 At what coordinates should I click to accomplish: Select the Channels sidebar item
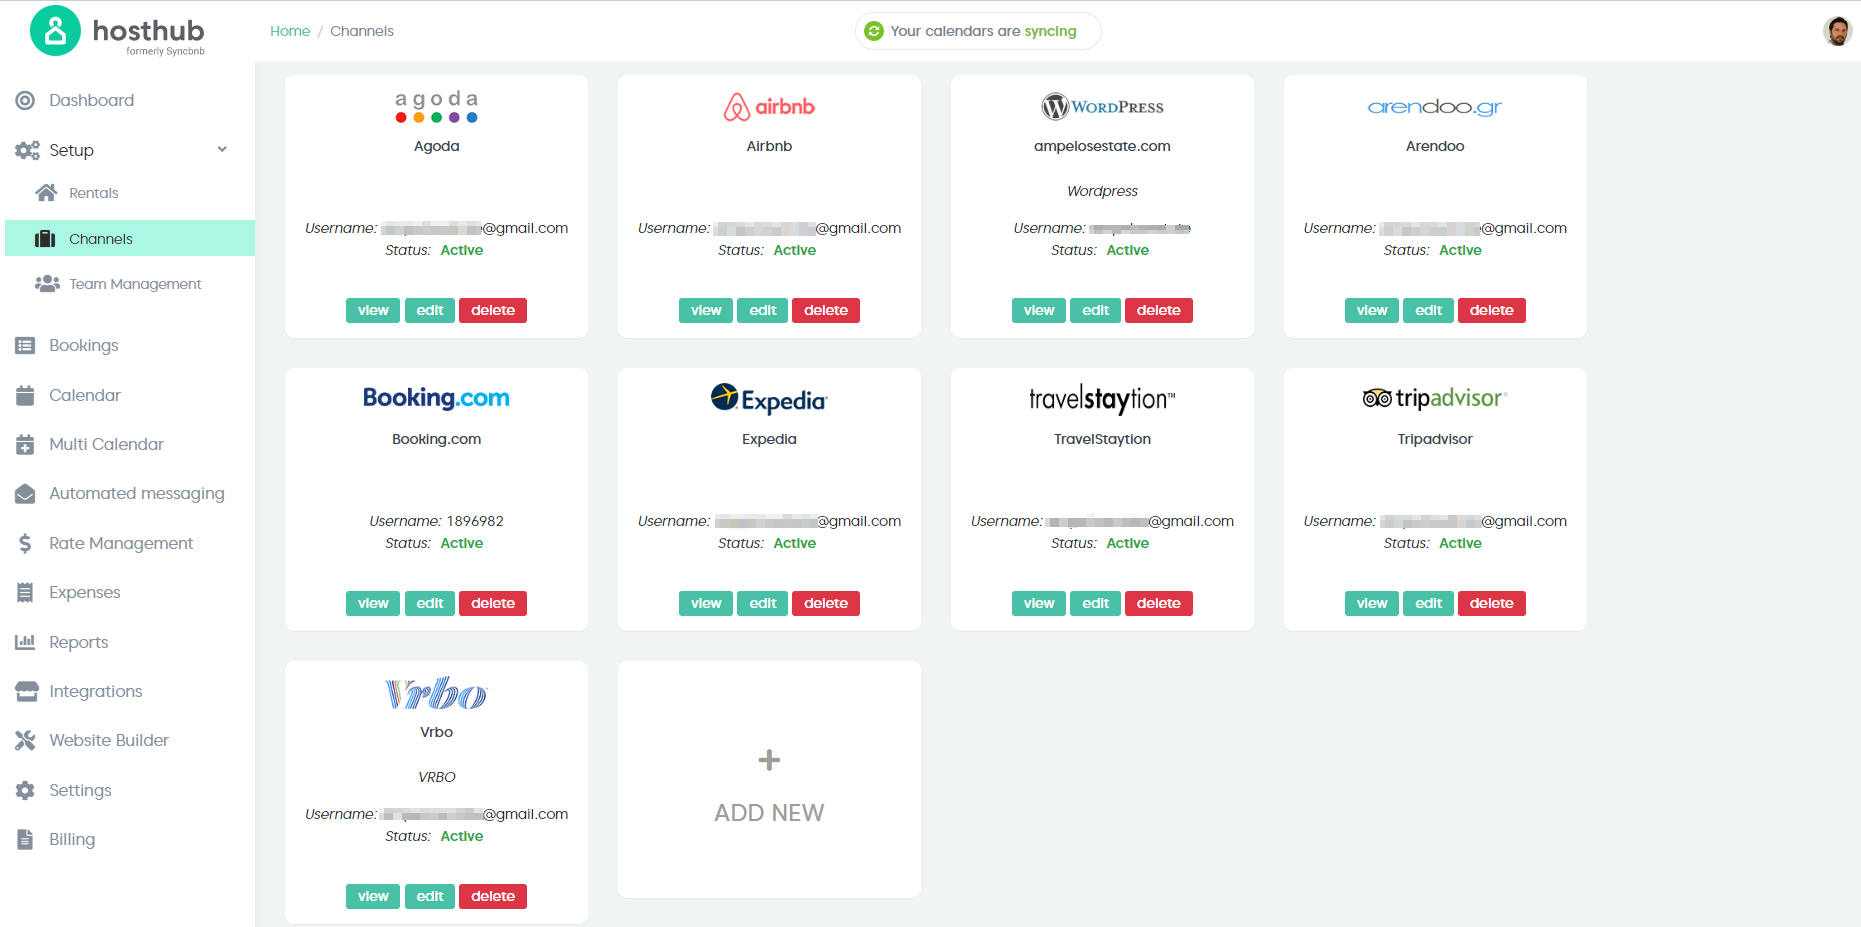click(x=130, y=238)
